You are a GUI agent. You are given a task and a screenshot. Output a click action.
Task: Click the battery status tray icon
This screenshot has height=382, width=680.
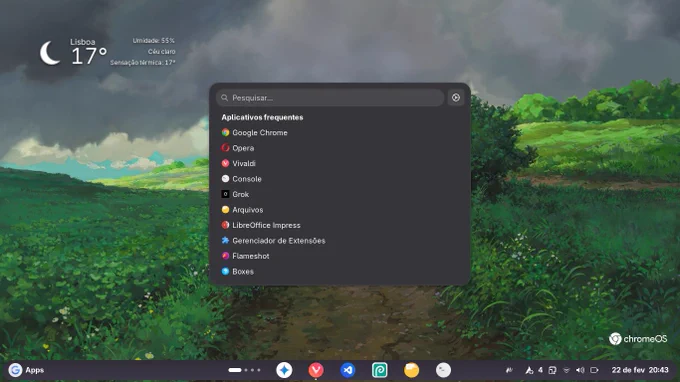point(595,370)
